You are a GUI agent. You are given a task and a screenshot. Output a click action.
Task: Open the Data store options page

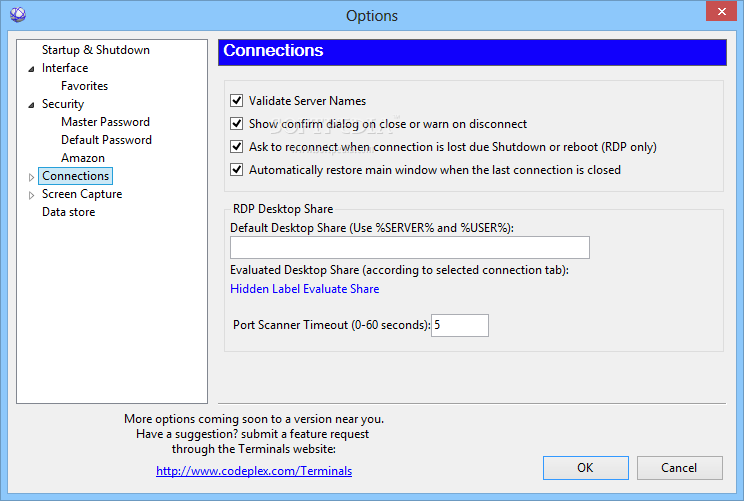(x=69, y=212)
